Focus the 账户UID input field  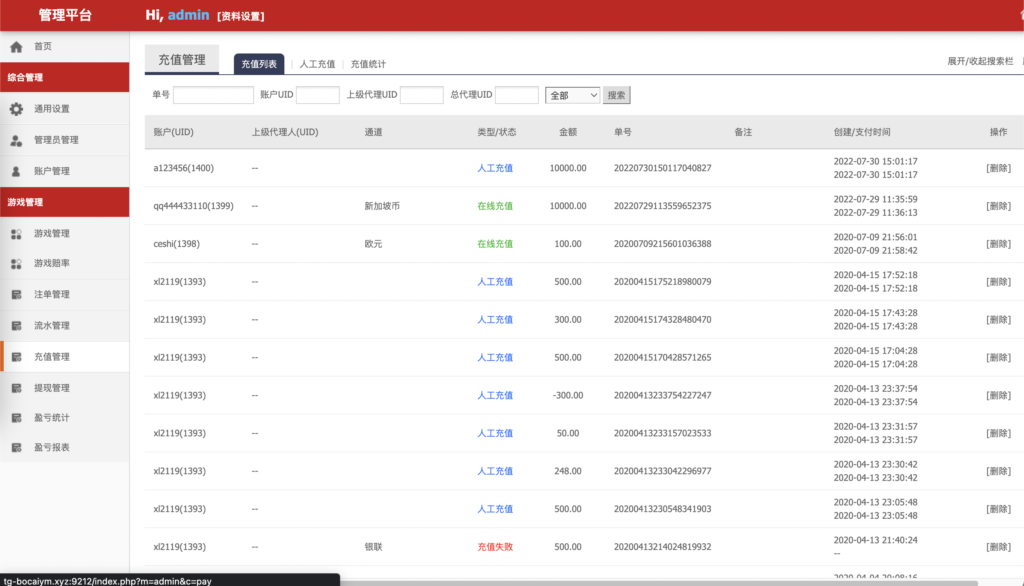click(317, 95)
